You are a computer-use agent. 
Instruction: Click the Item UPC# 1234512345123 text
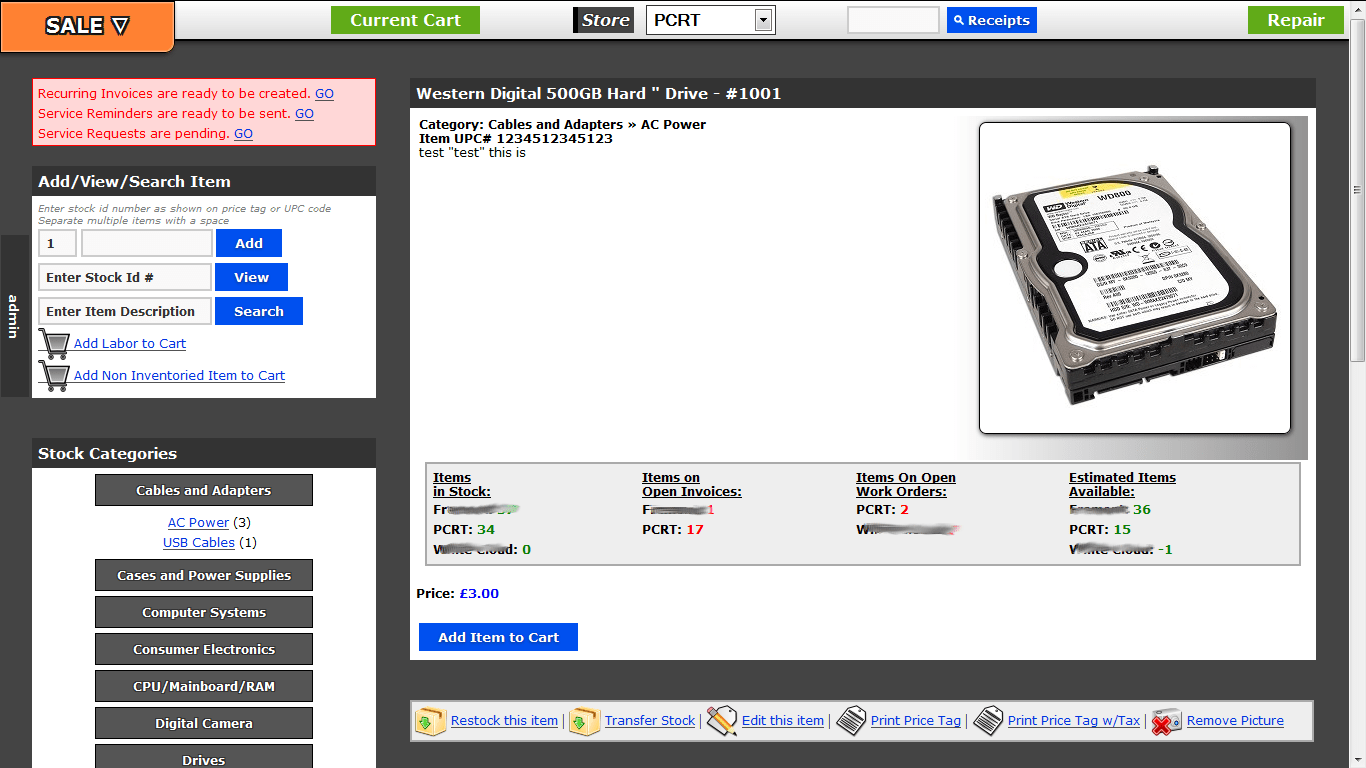(x=516, y=139)
